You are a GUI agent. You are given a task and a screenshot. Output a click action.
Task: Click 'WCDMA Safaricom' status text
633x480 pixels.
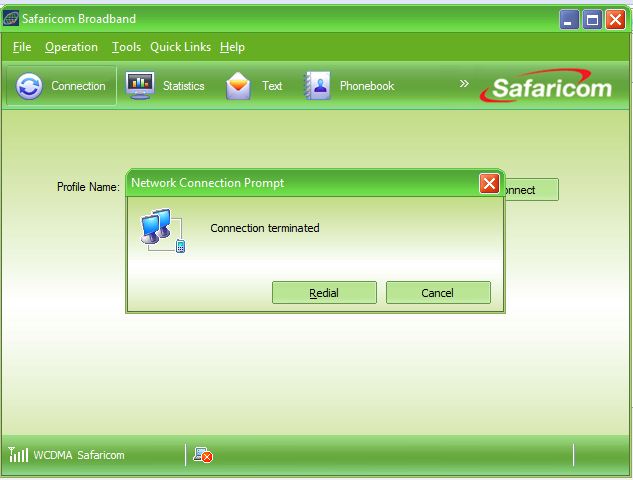79,455
